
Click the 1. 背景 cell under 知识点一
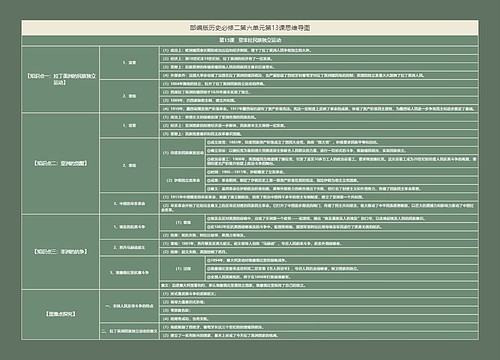129,63
